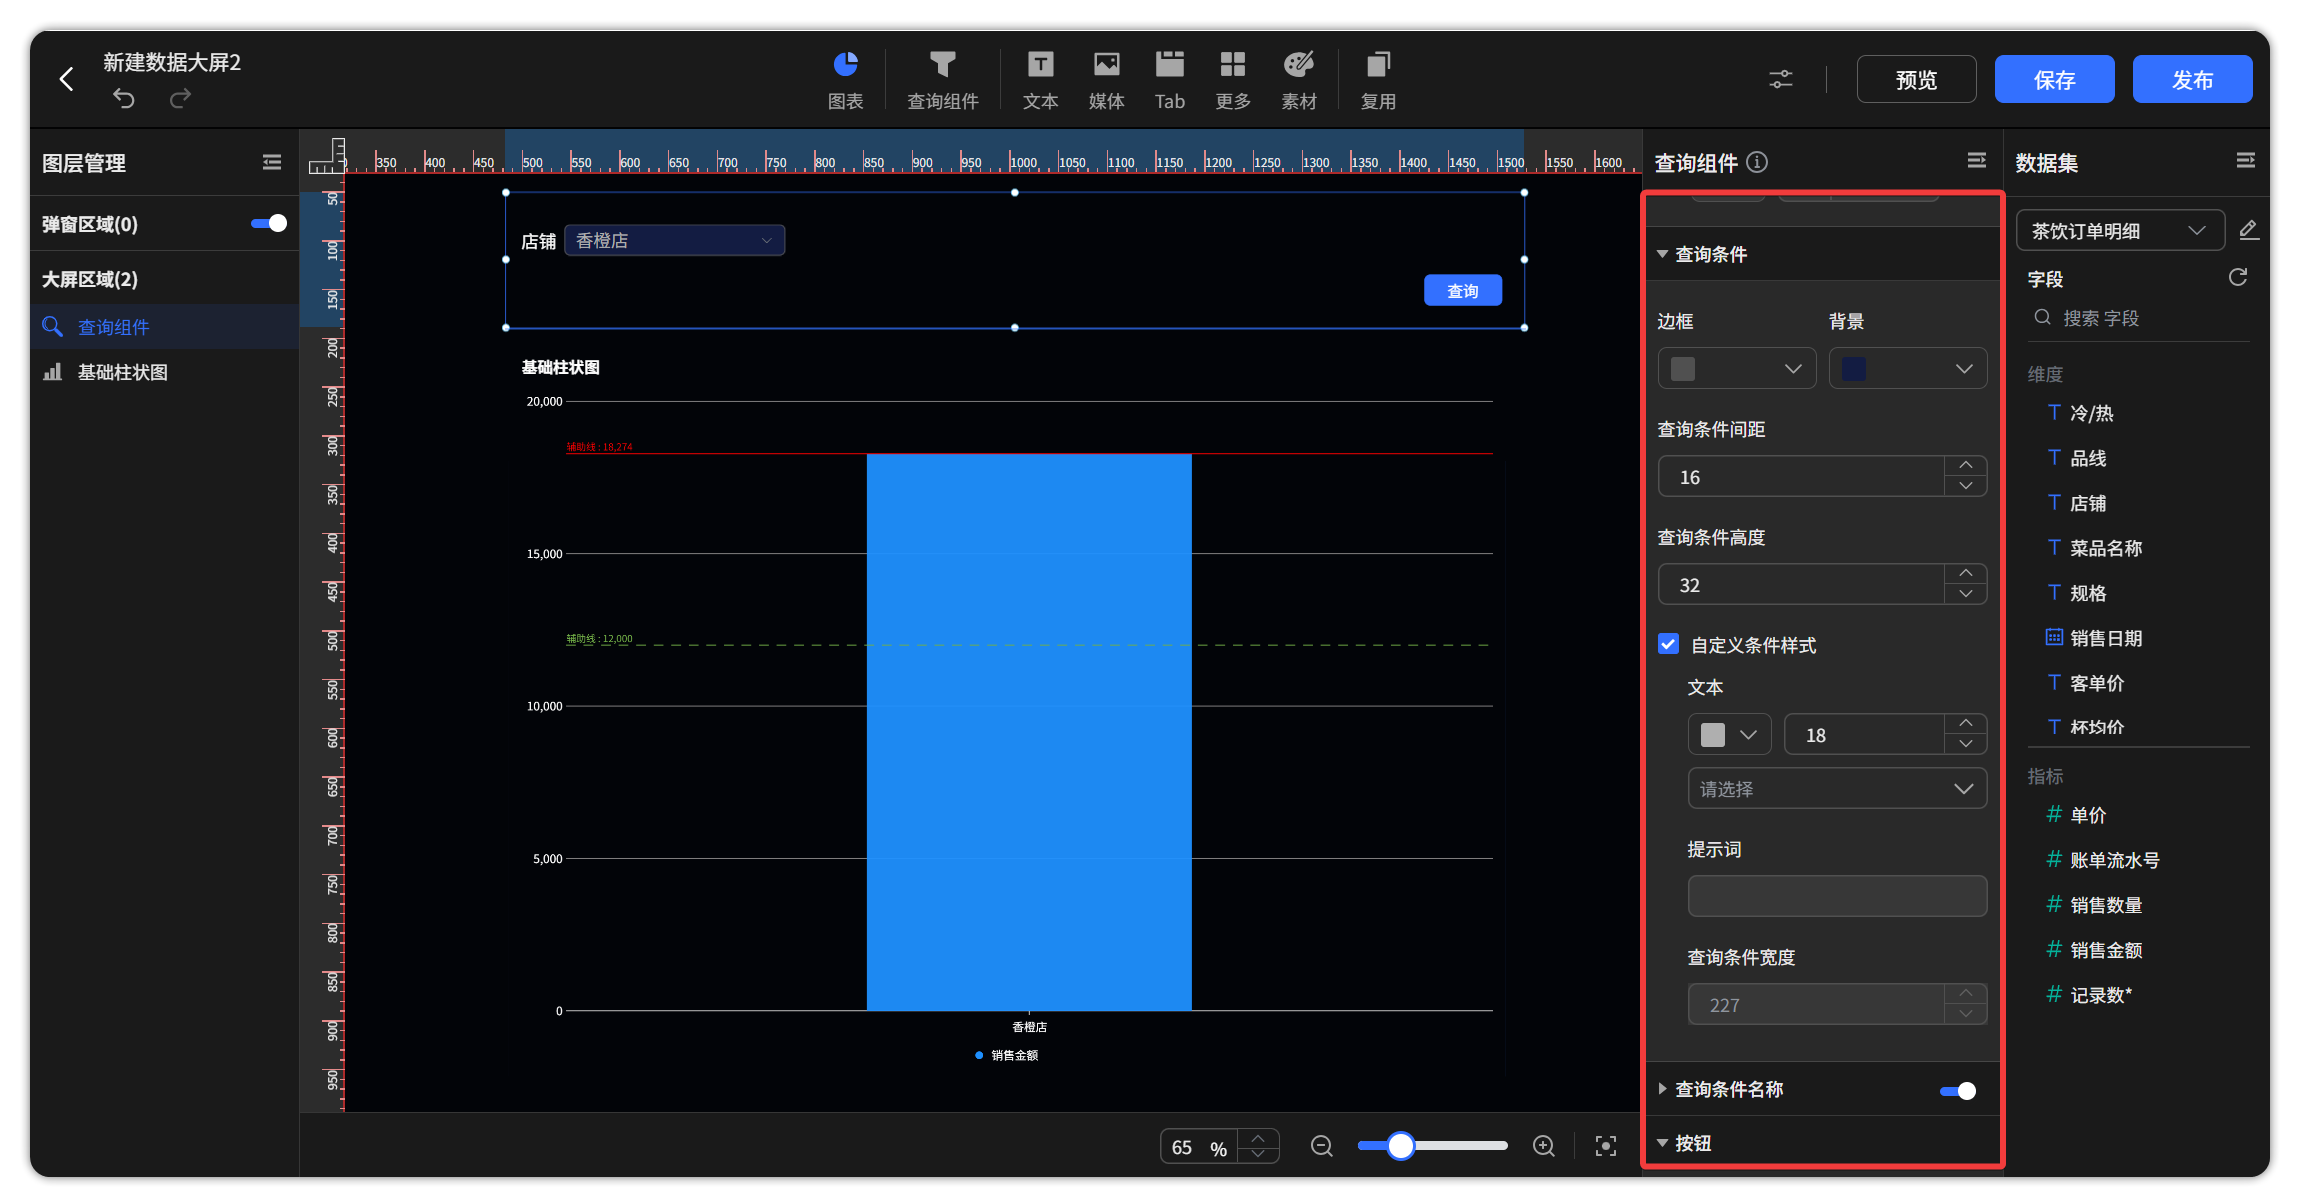The width and height of the screenshot is (2300, 1197).
Task: Select the 基础柱状图 layer
Action: [164, 372]
